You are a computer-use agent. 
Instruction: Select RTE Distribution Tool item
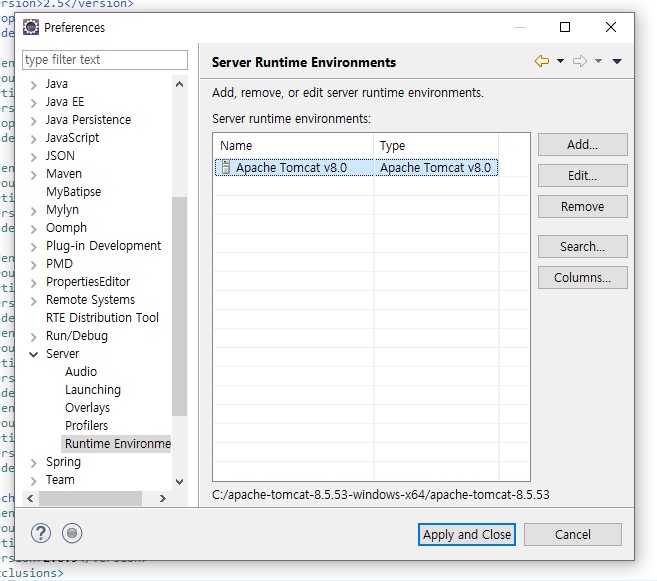(x=102, y=318)
